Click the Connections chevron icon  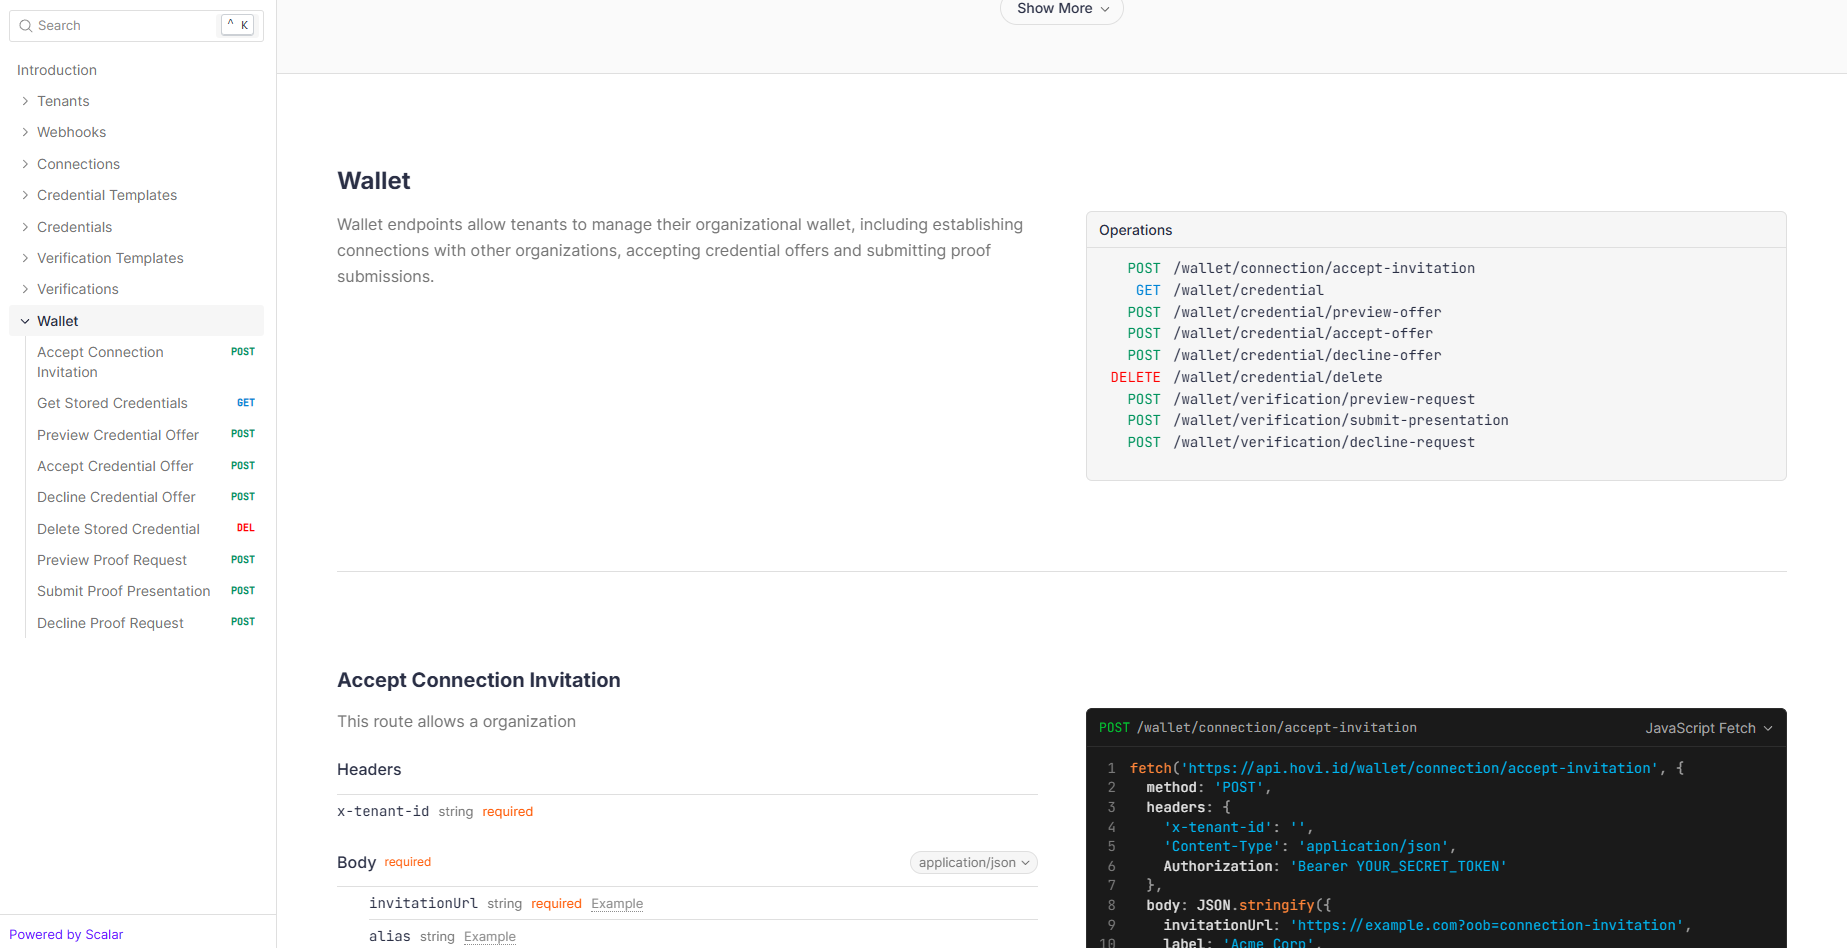coord(25,164)
